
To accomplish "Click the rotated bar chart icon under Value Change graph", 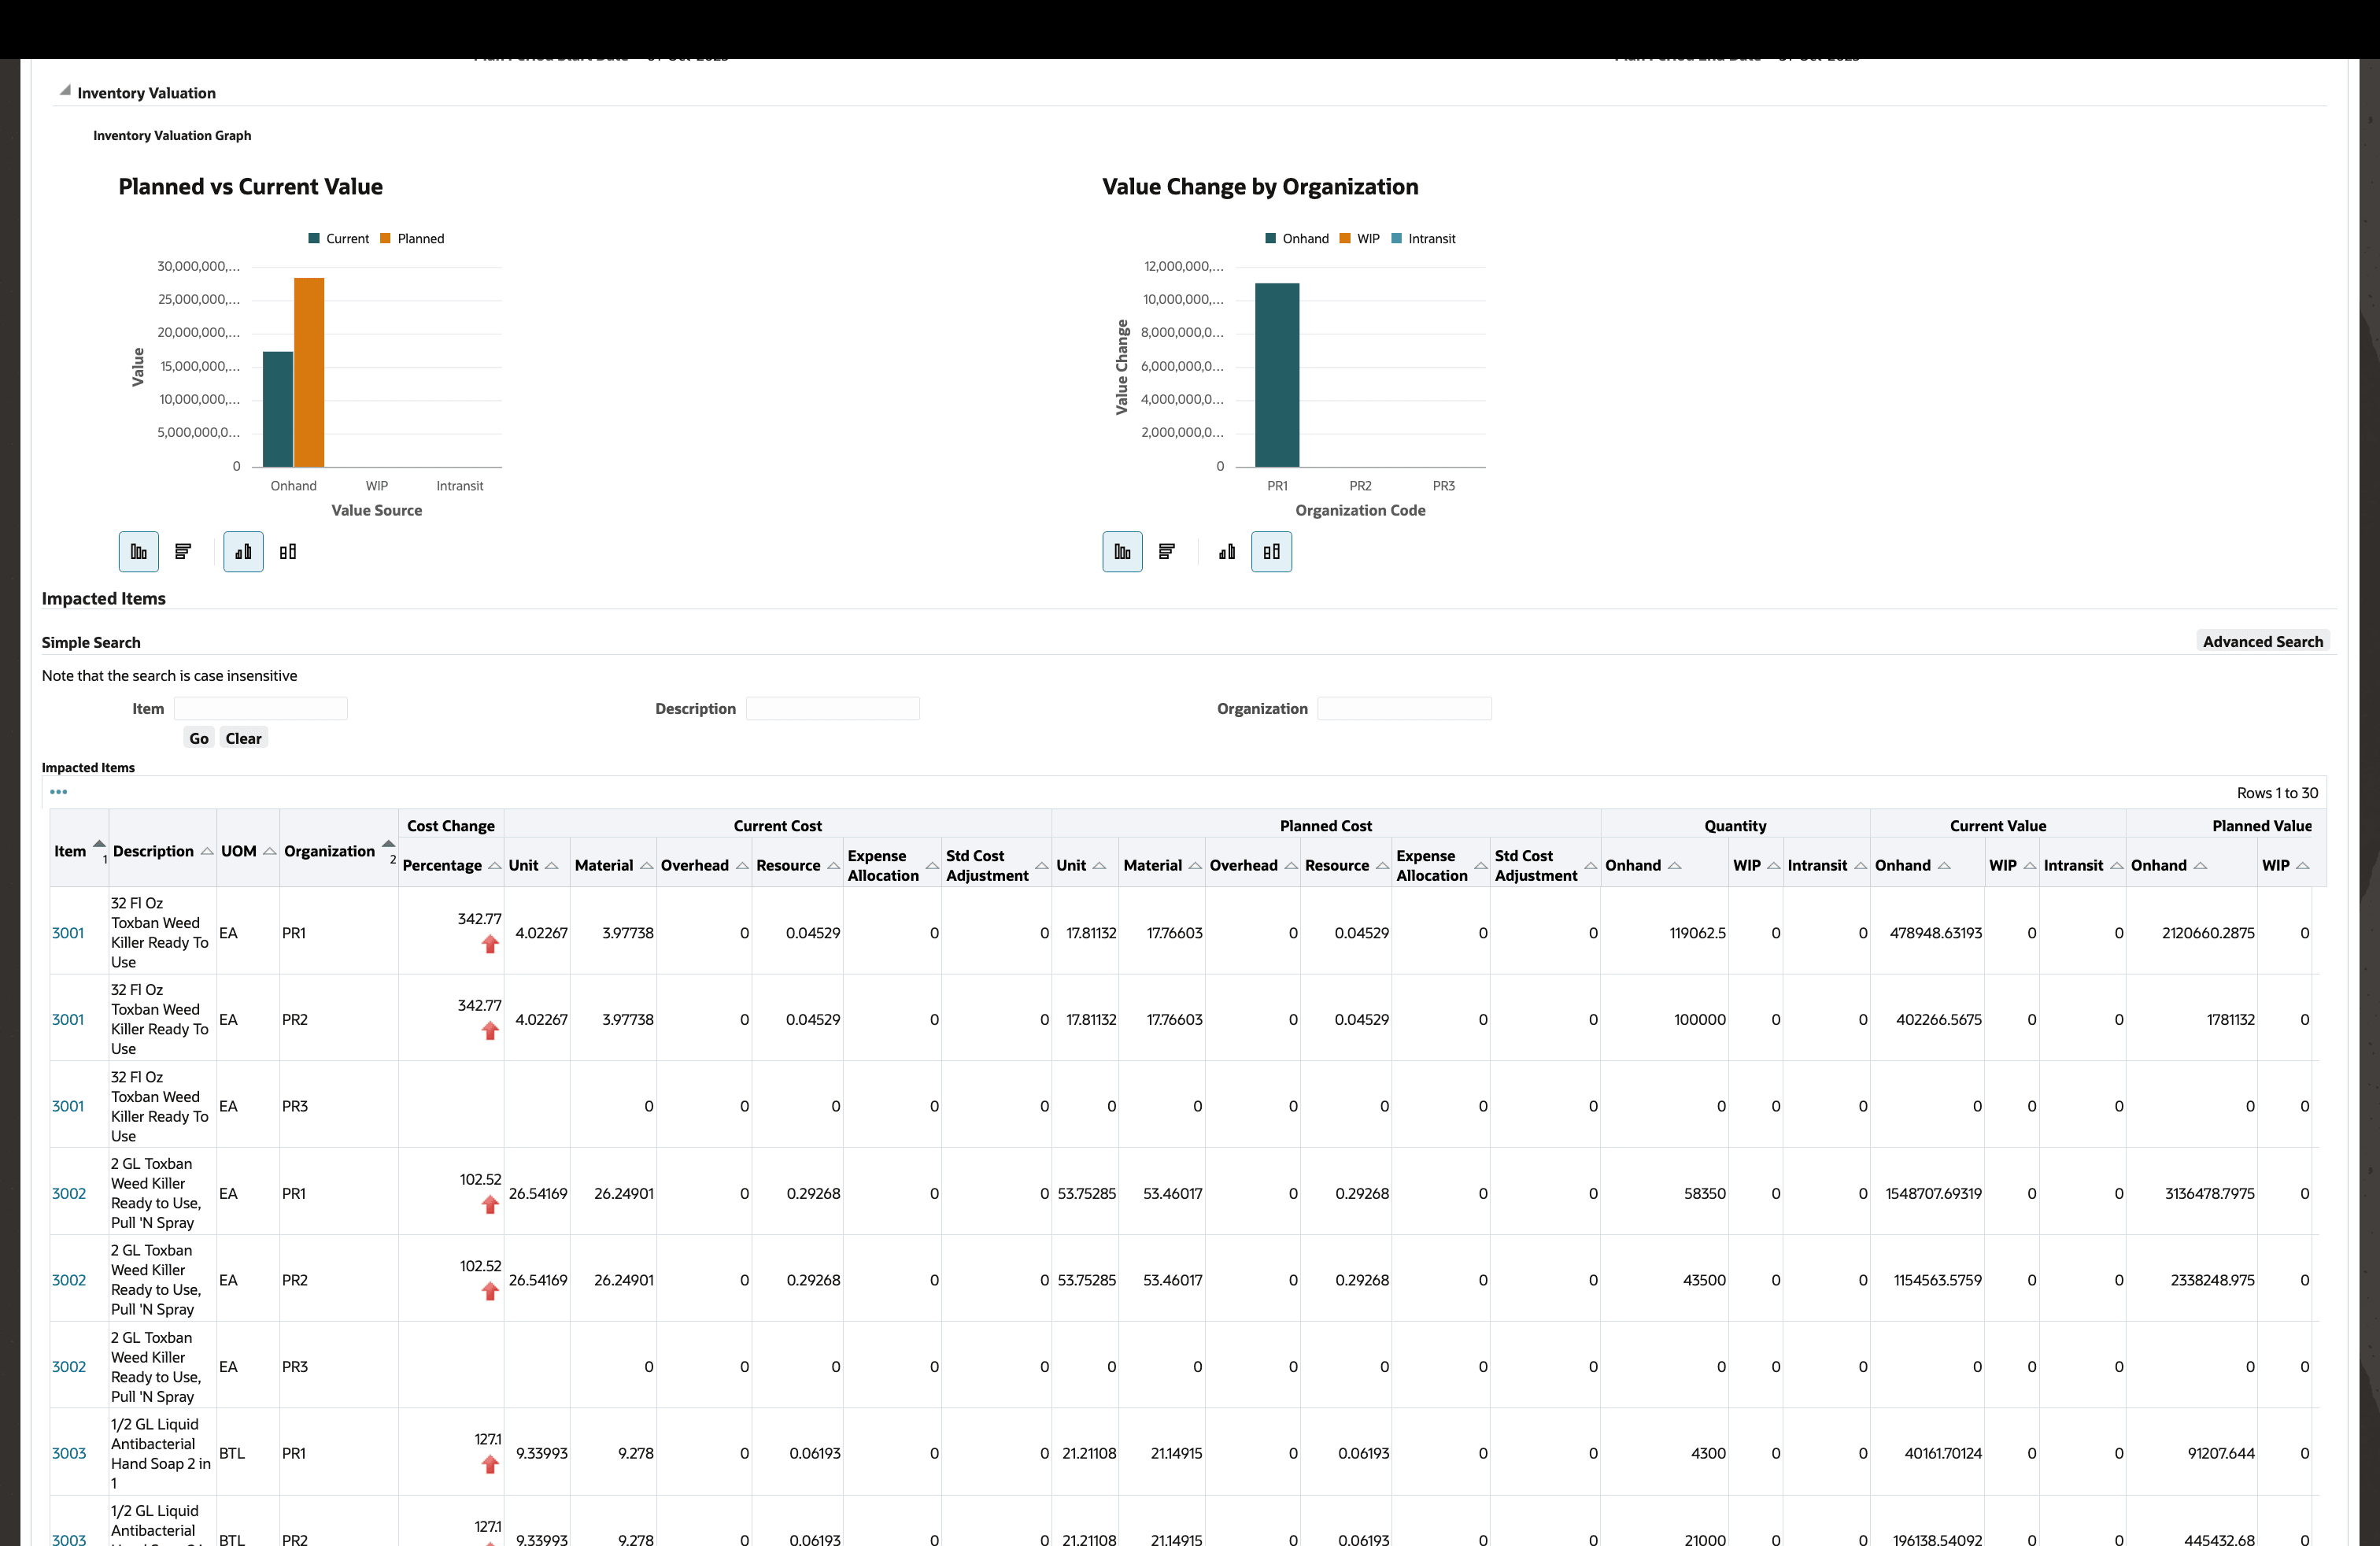I will pos(1226,551).
